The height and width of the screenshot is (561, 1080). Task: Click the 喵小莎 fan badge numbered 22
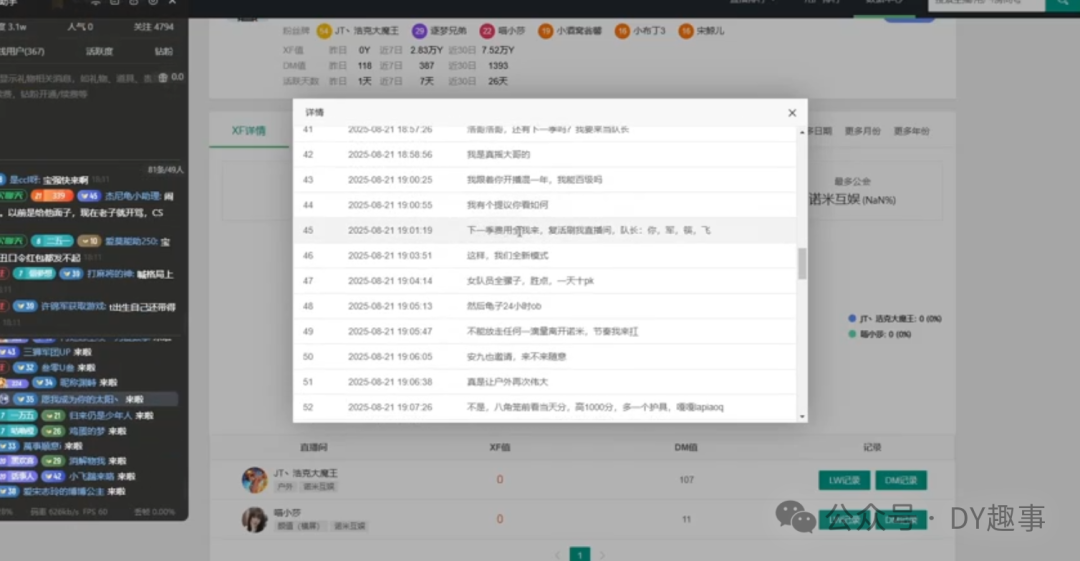[x=487, y=31]
